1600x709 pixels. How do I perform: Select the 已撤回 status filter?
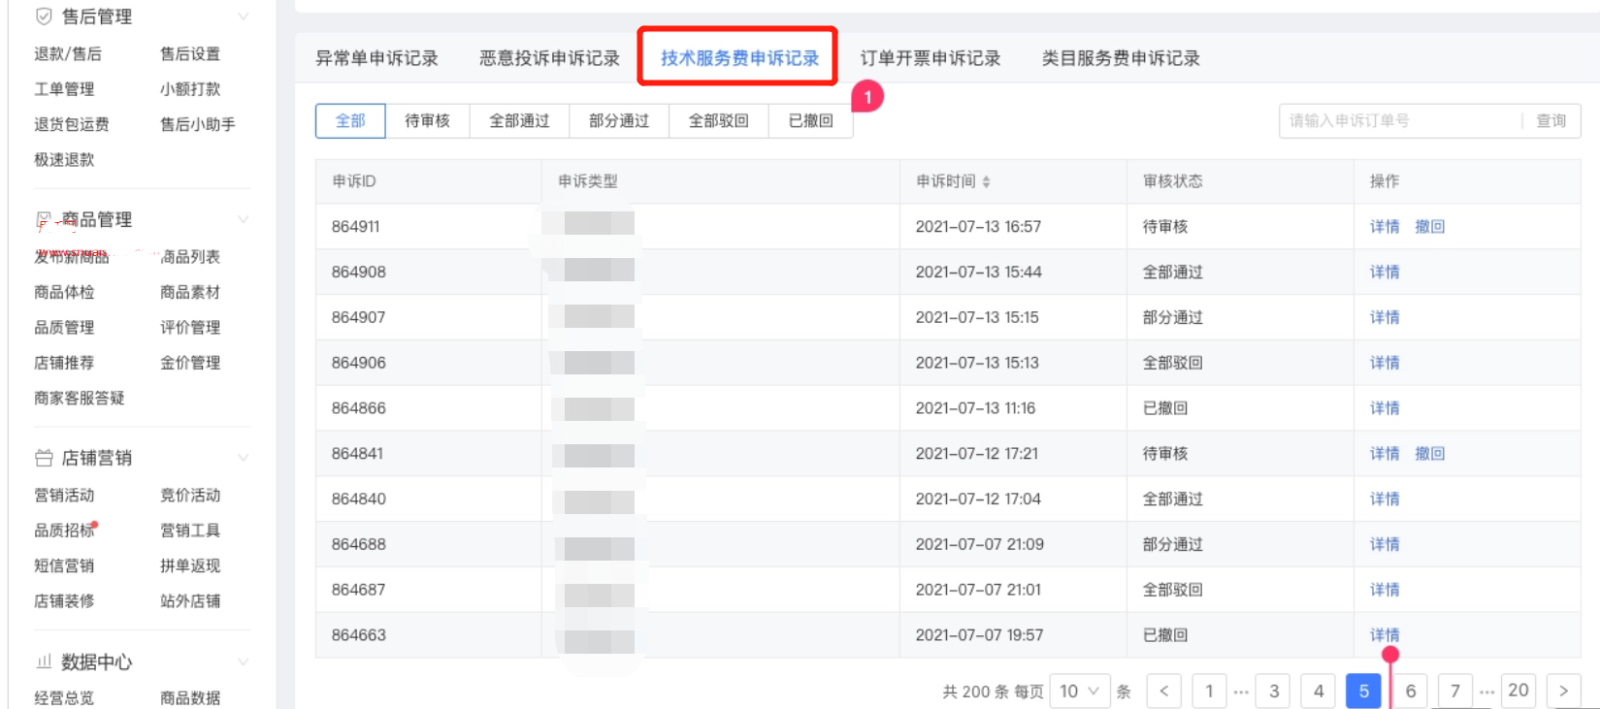[x=810, y=121]
